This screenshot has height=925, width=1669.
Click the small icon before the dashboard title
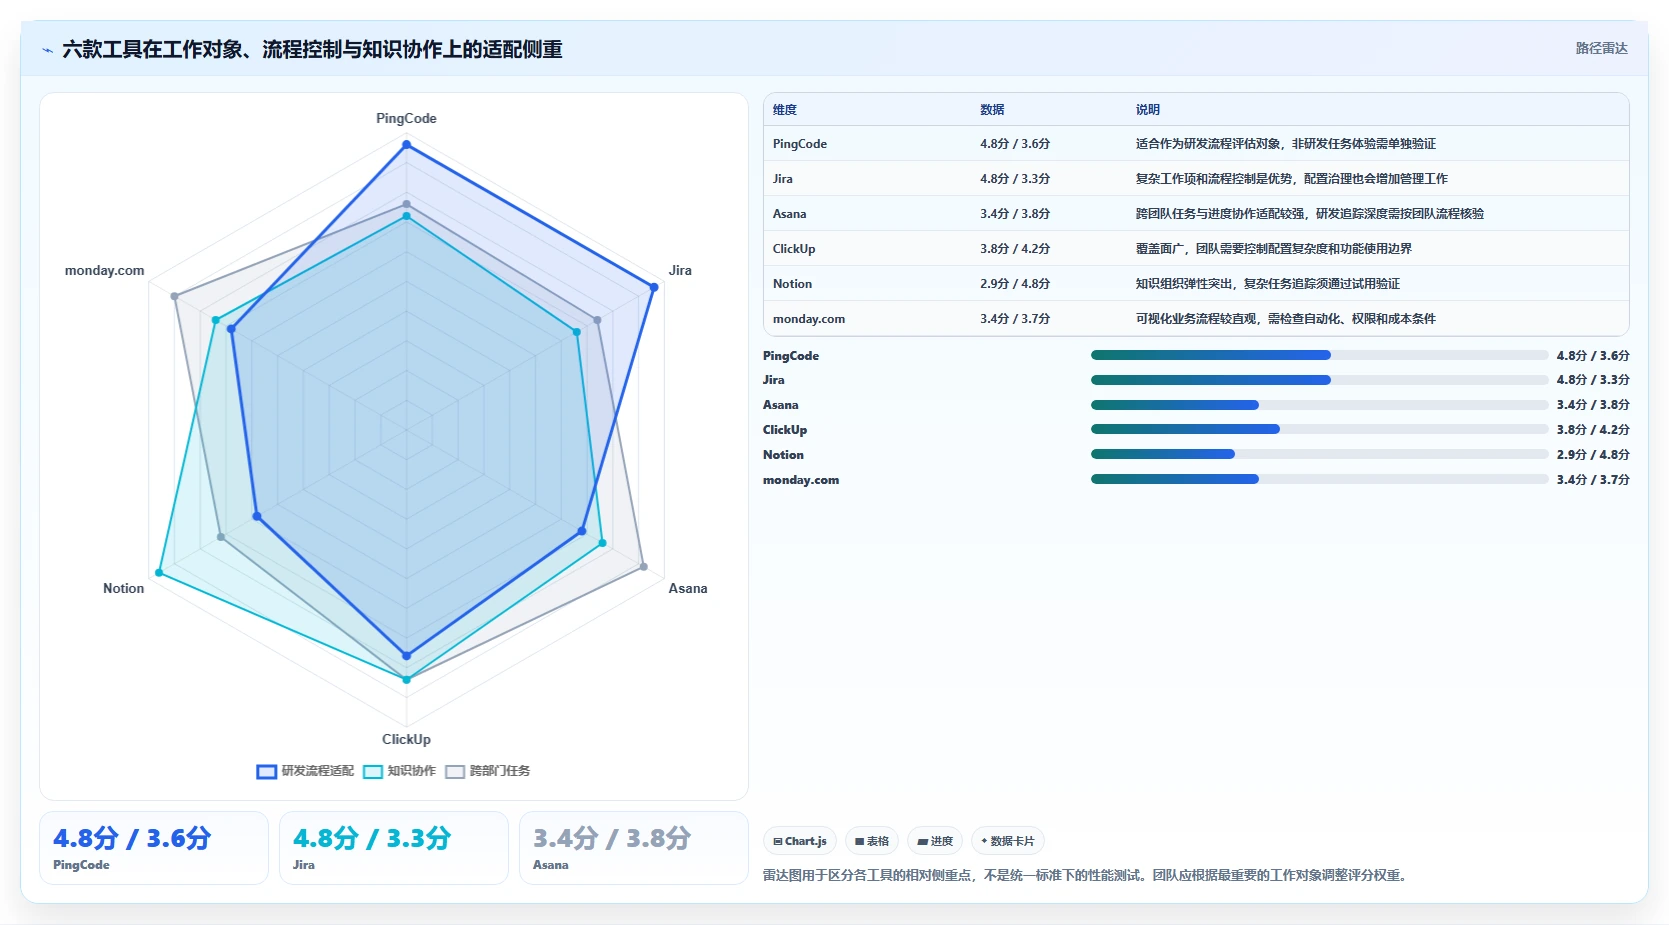point(47,50)
